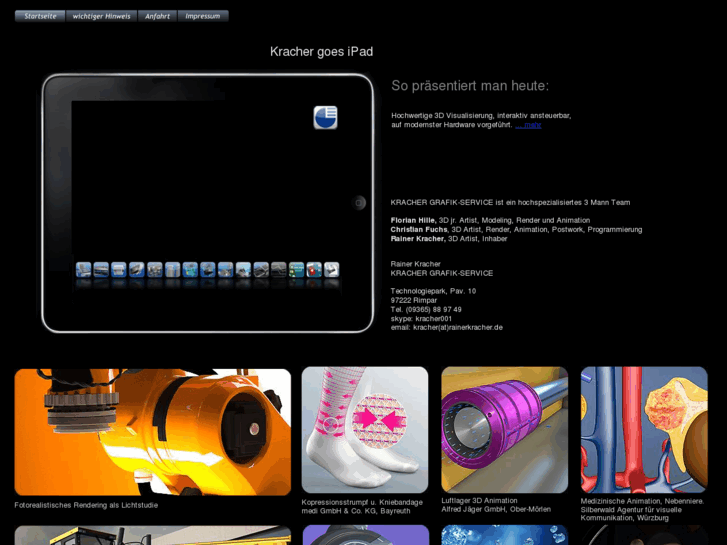Click the name 'Florian Hille,'

414,220
